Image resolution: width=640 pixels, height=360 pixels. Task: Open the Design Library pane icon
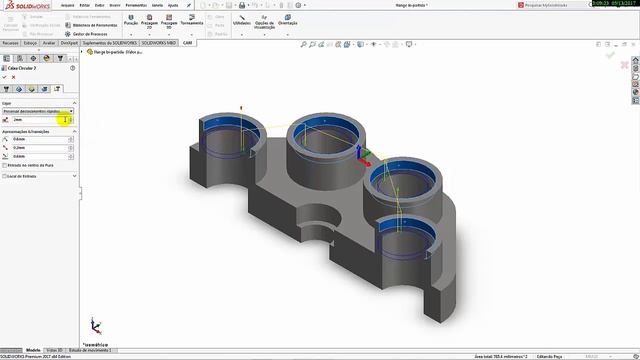(x=636, y=68)
